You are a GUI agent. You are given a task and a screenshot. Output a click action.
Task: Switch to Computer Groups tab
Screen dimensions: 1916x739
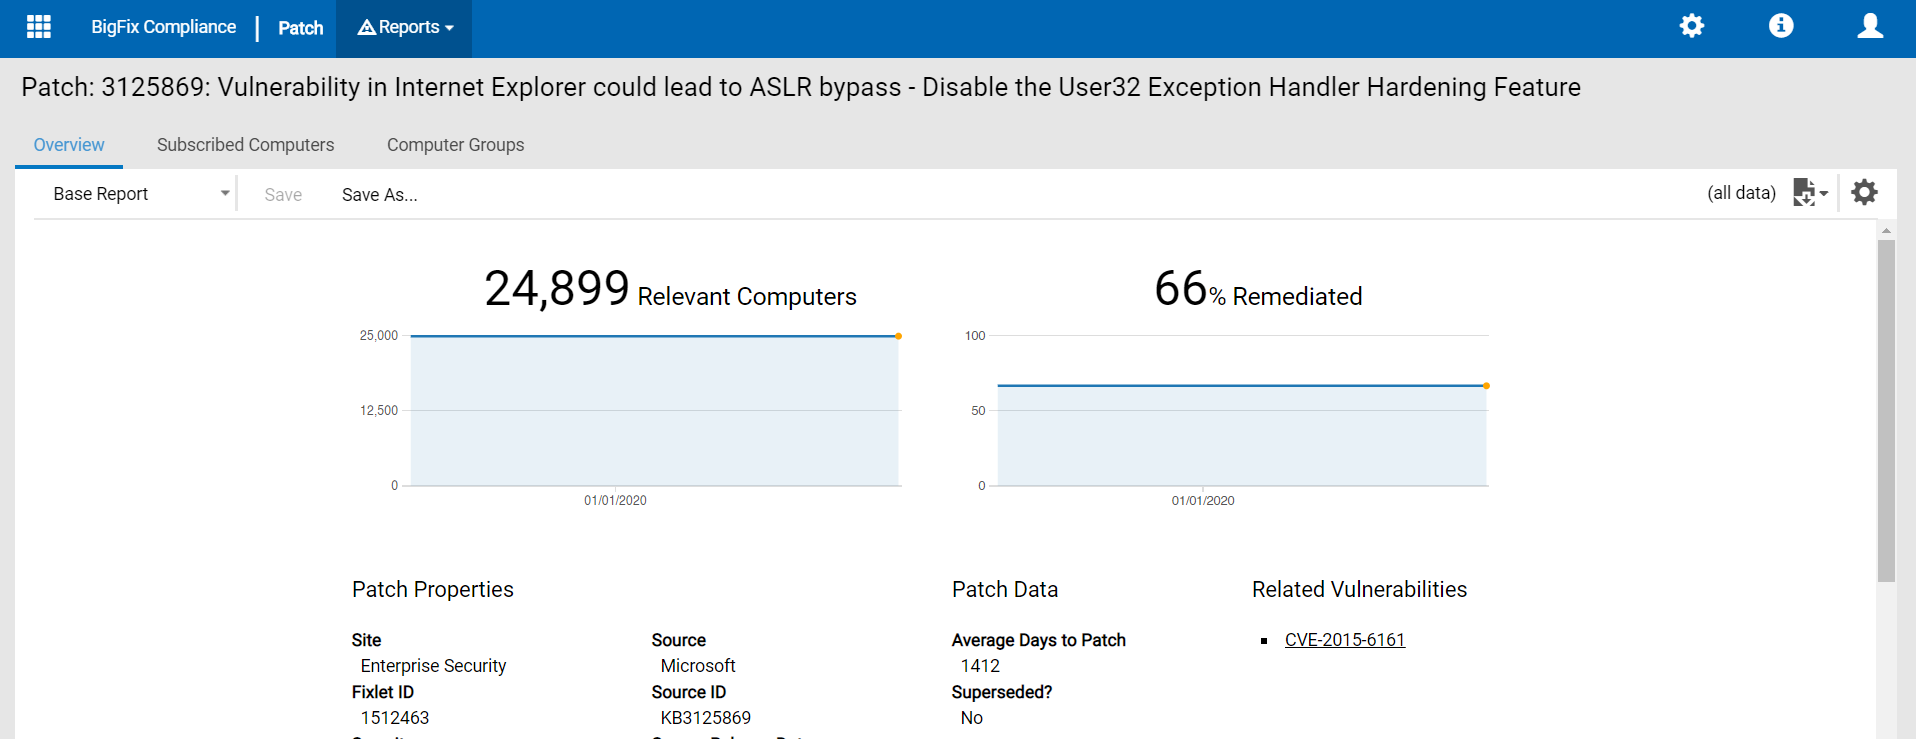455,145
